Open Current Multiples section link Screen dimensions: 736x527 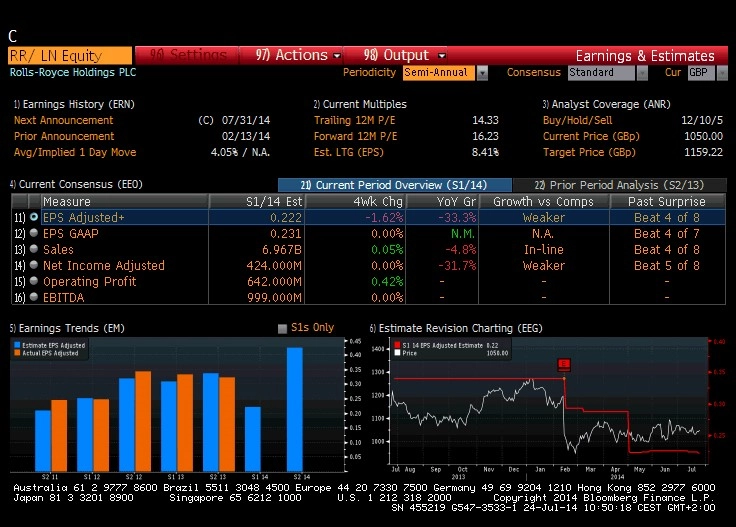click(x=360, y=104)
